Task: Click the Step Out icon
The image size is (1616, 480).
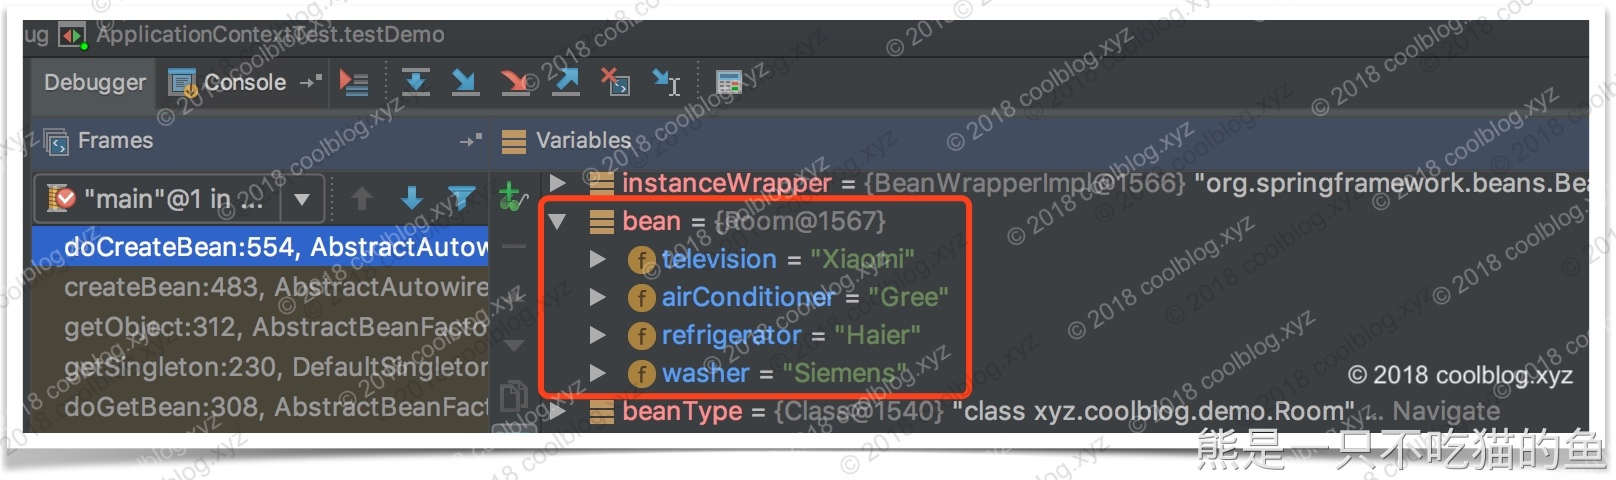Action: [566, 82]
